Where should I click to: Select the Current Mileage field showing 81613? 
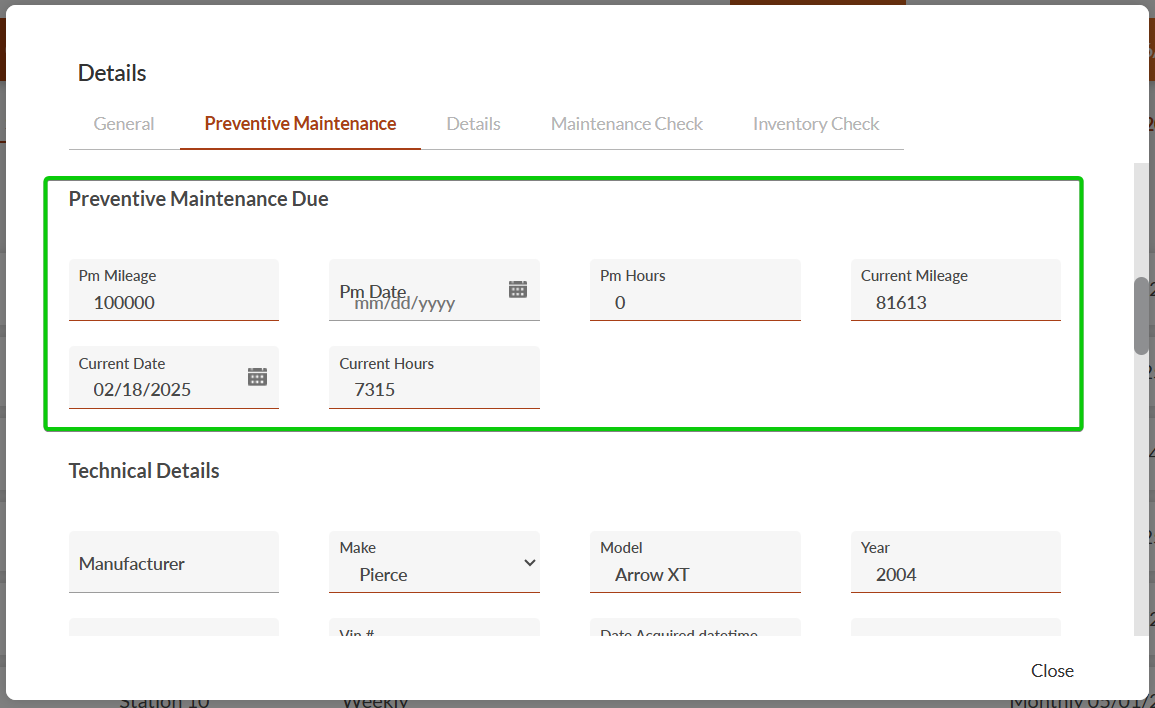tap(955, 302)
